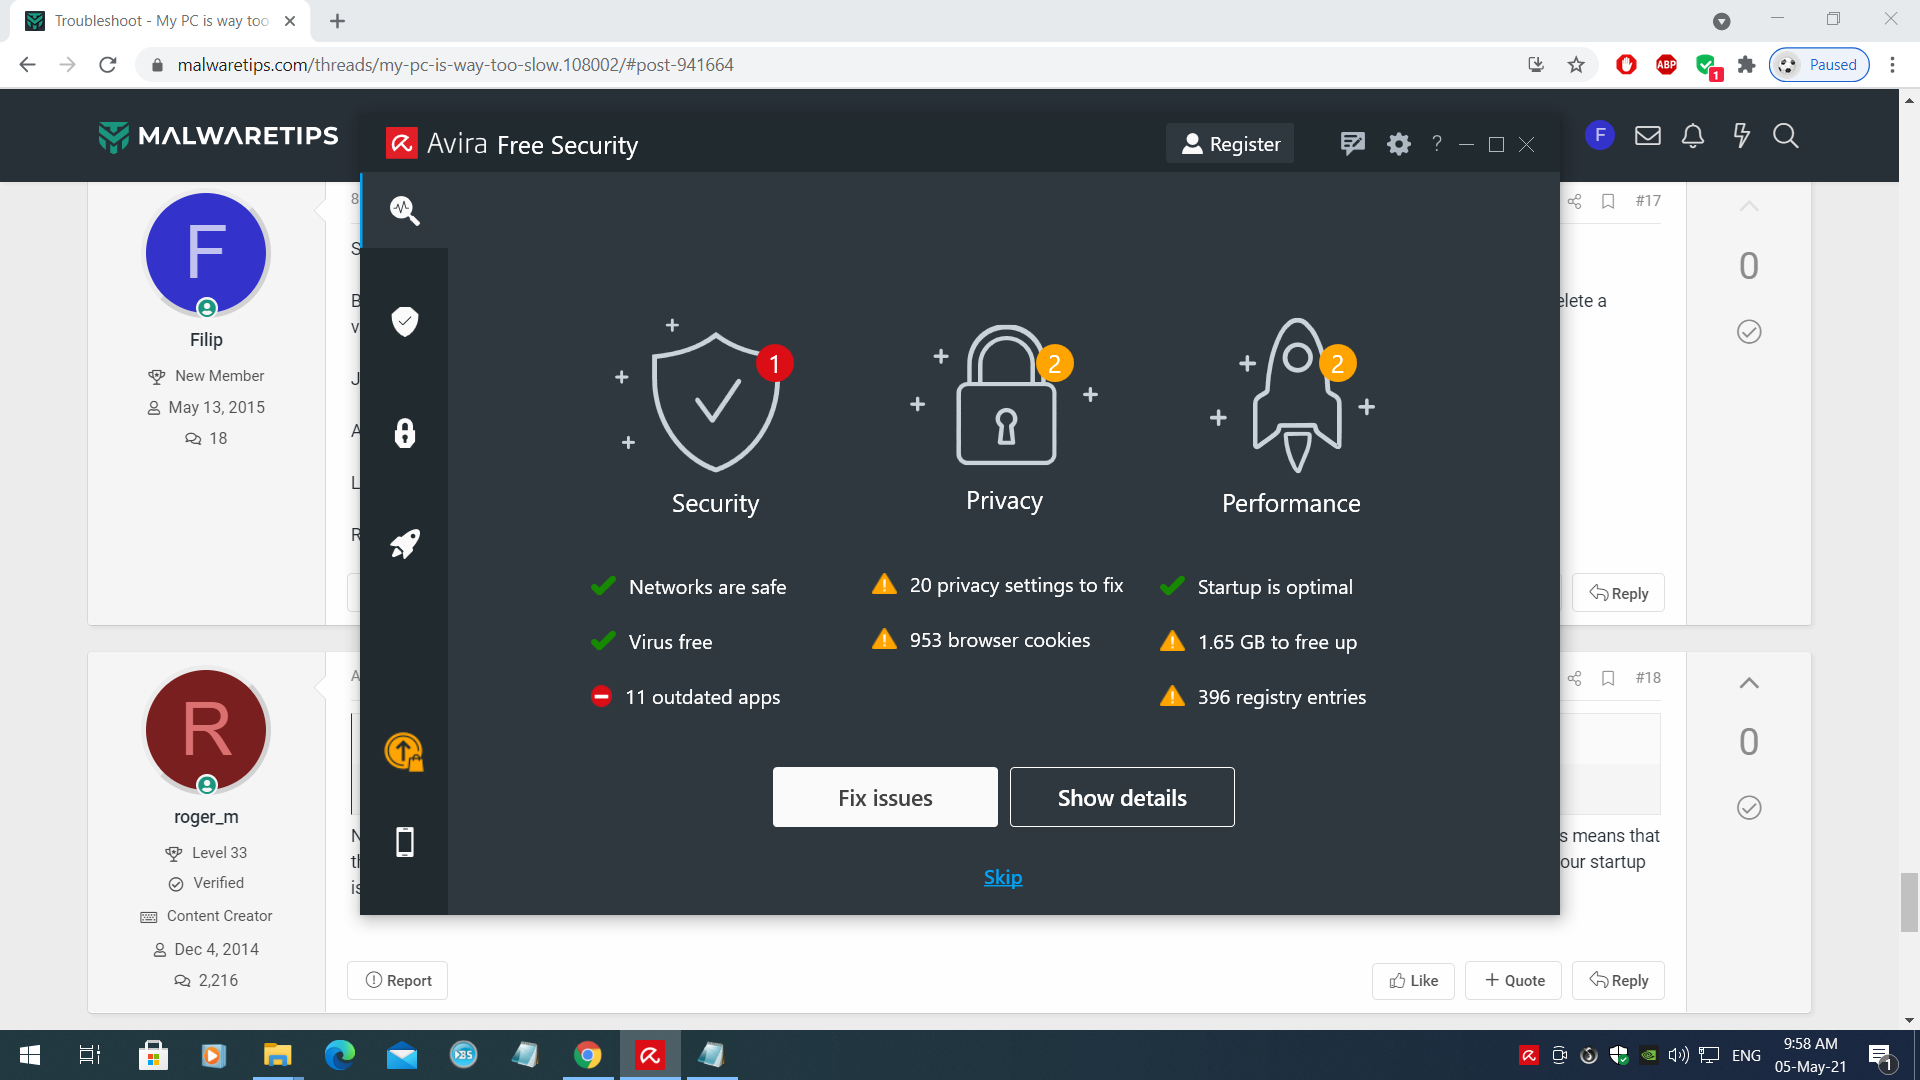Screen dimensions: 1920x1080
Task: Click the Register button
Action: (x=1230, y=144)
